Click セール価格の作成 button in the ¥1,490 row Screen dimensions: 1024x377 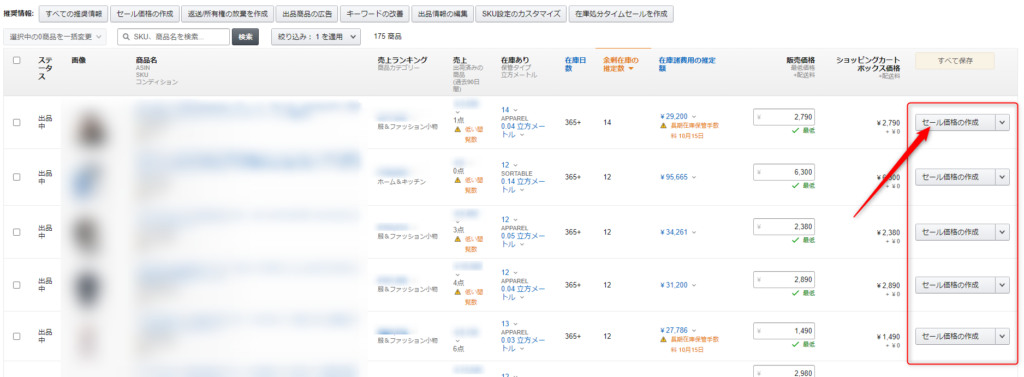click(955, 336)
